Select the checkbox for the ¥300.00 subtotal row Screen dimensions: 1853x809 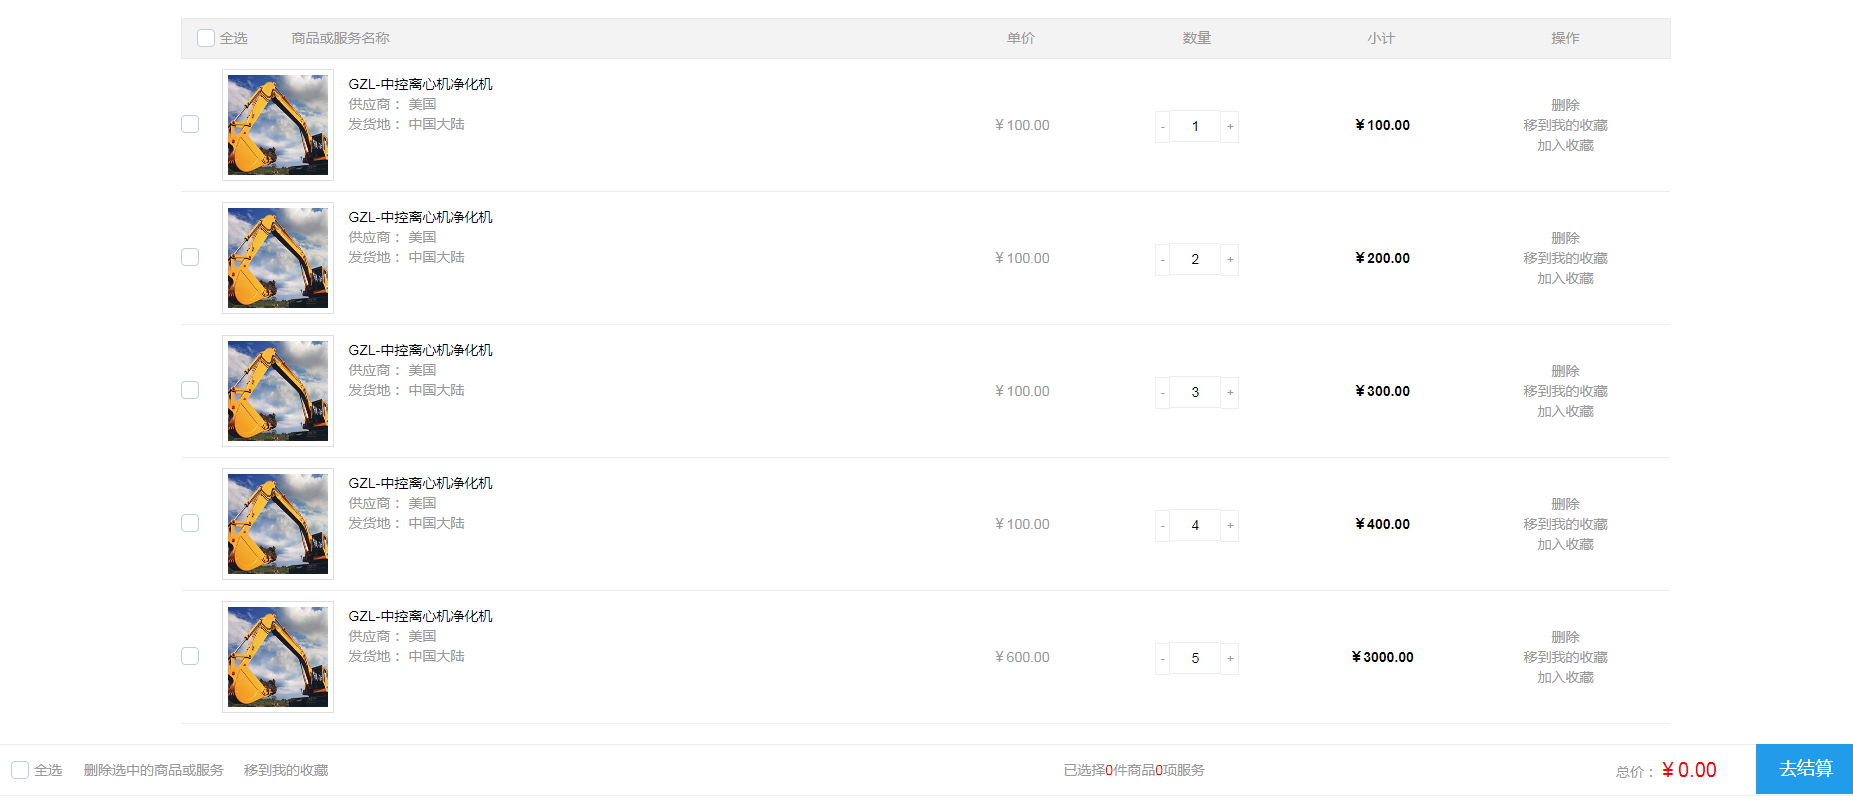(190, 390)
